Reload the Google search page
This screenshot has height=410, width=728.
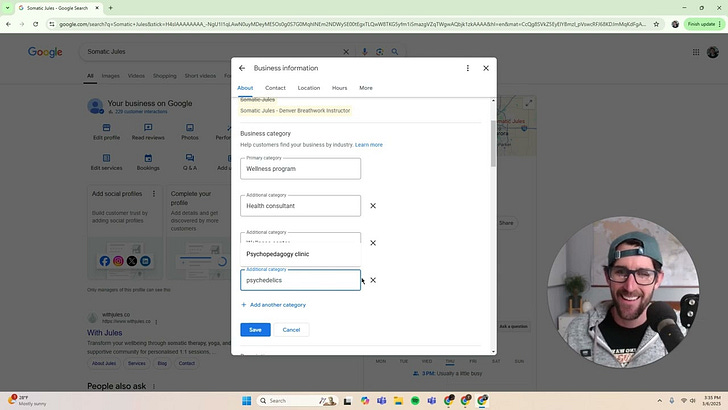tap(35, 24)
